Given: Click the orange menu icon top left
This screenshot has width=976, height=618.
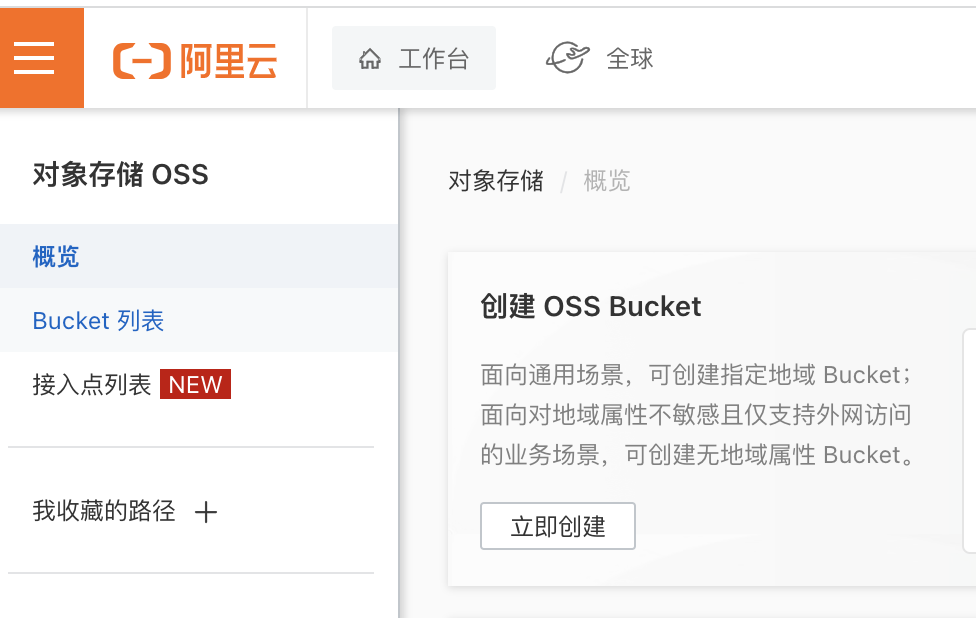Looking at the screenshot, I should [36, 57].
